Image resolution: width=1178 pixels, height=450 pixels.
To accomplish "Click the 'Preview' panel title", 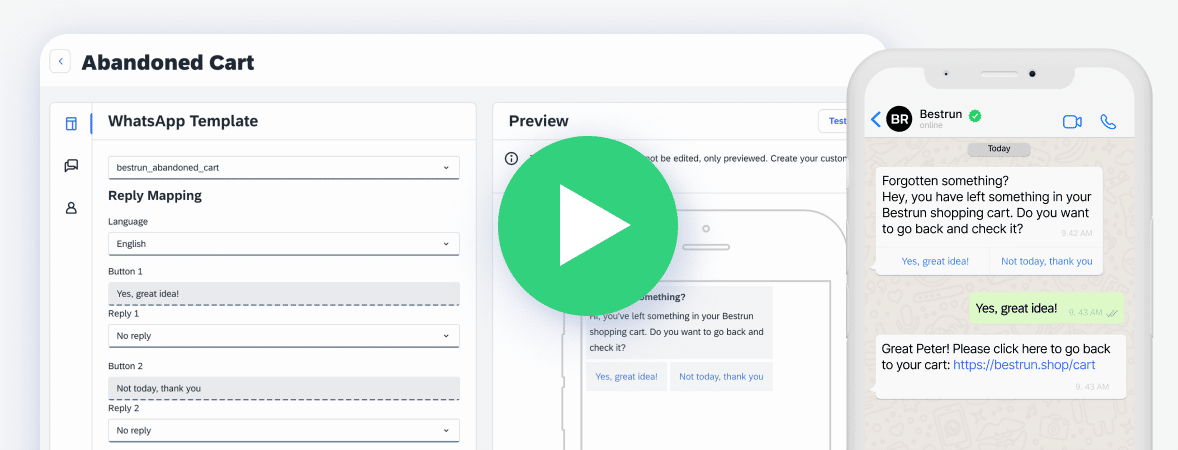I will [539, 121].
